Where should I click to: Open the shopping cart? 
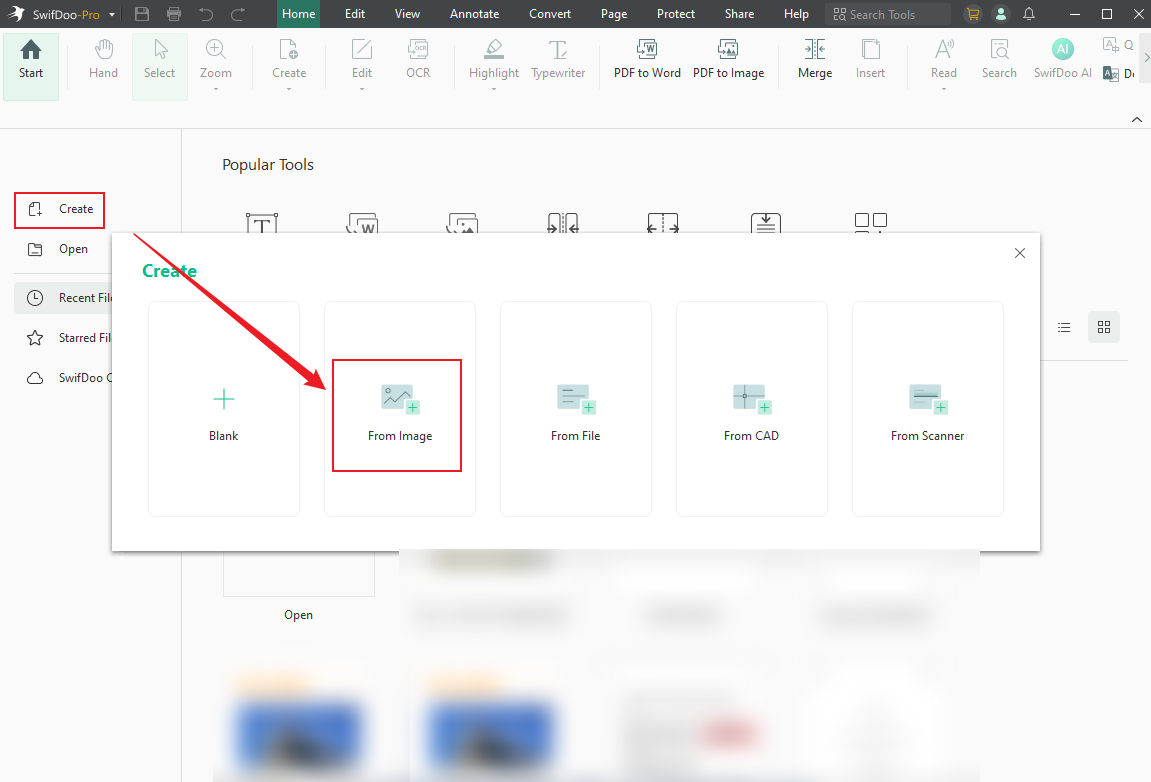coord(972,13)
